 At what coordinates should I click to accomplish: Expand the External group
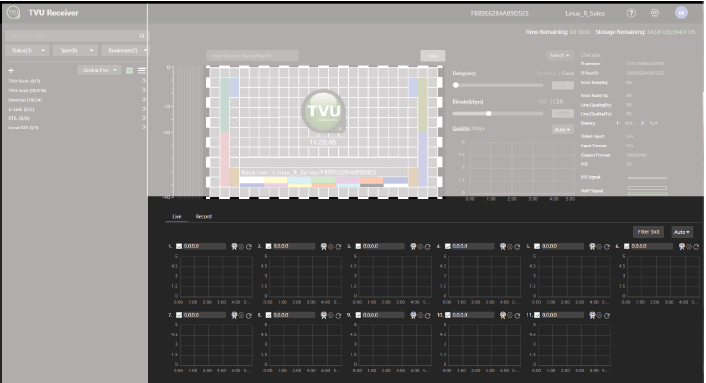pyautogui.click(x=144, y=99)
